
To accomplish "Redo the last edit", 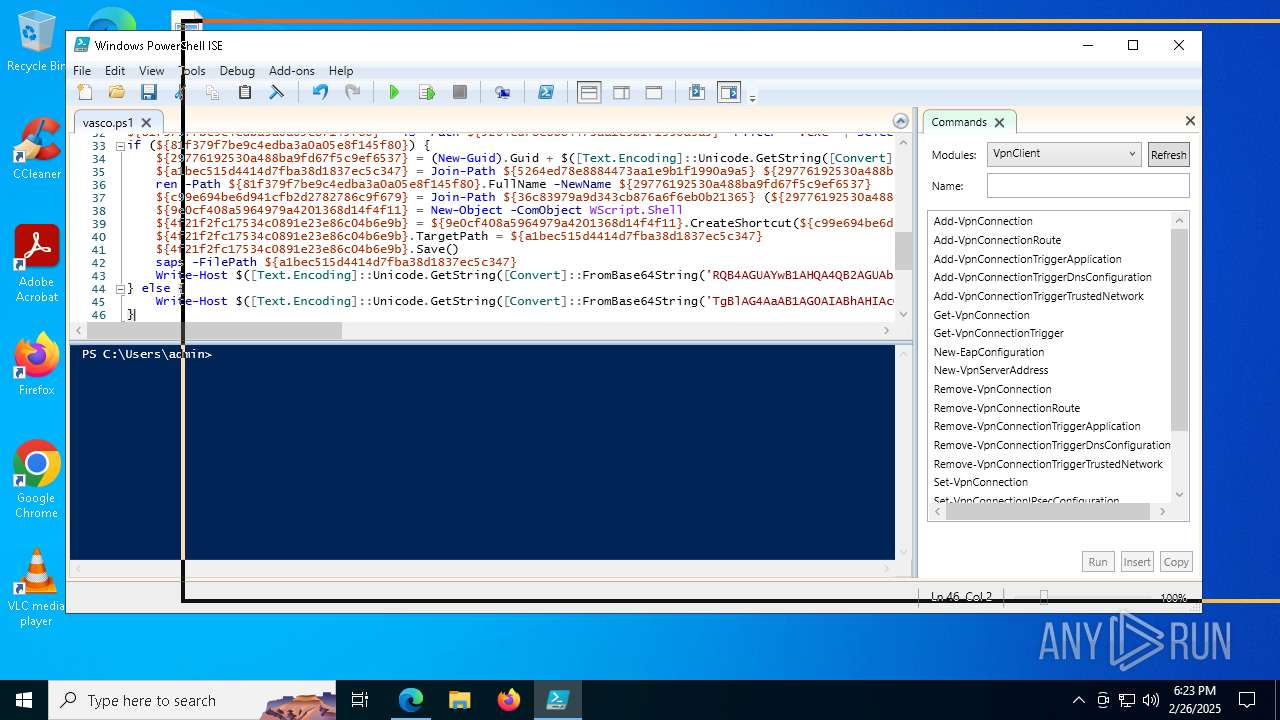I will pos(352,92).
